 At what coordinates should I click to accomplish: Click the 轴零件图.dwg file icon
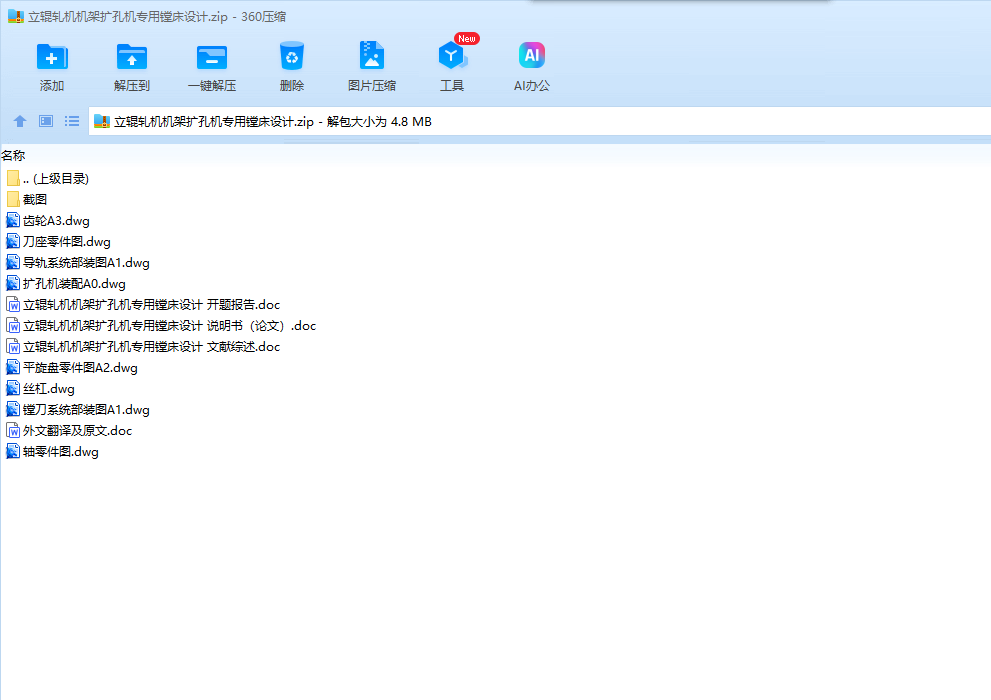(x=13, y=452)
